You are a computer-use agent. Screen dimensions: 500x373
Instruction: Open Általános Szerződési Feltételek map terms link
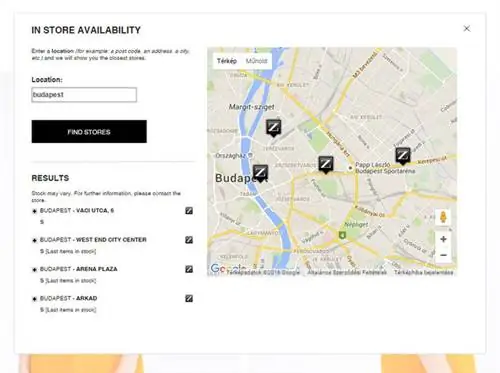(347, 273)
